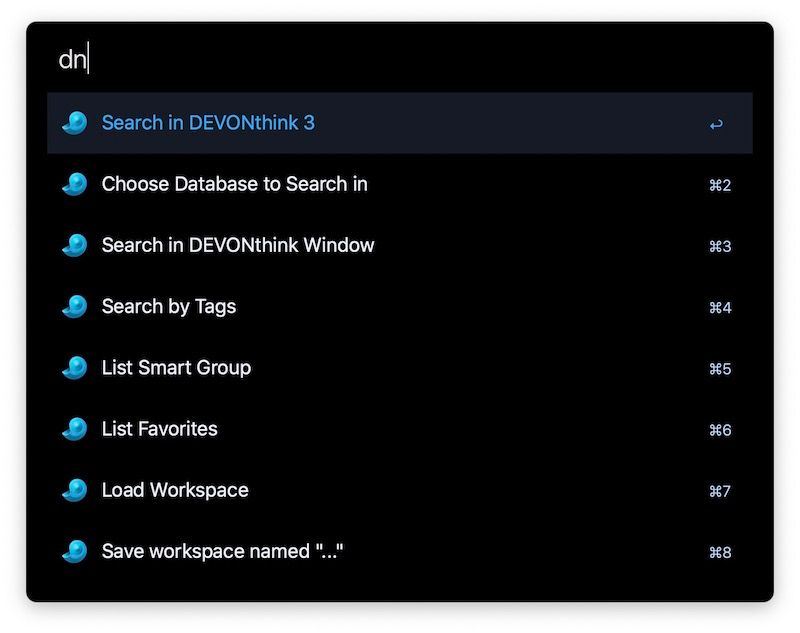Click DEVONthink icon beside List Favorites
The width and height of the screenshot is (800, 633).
click(75, 429)
